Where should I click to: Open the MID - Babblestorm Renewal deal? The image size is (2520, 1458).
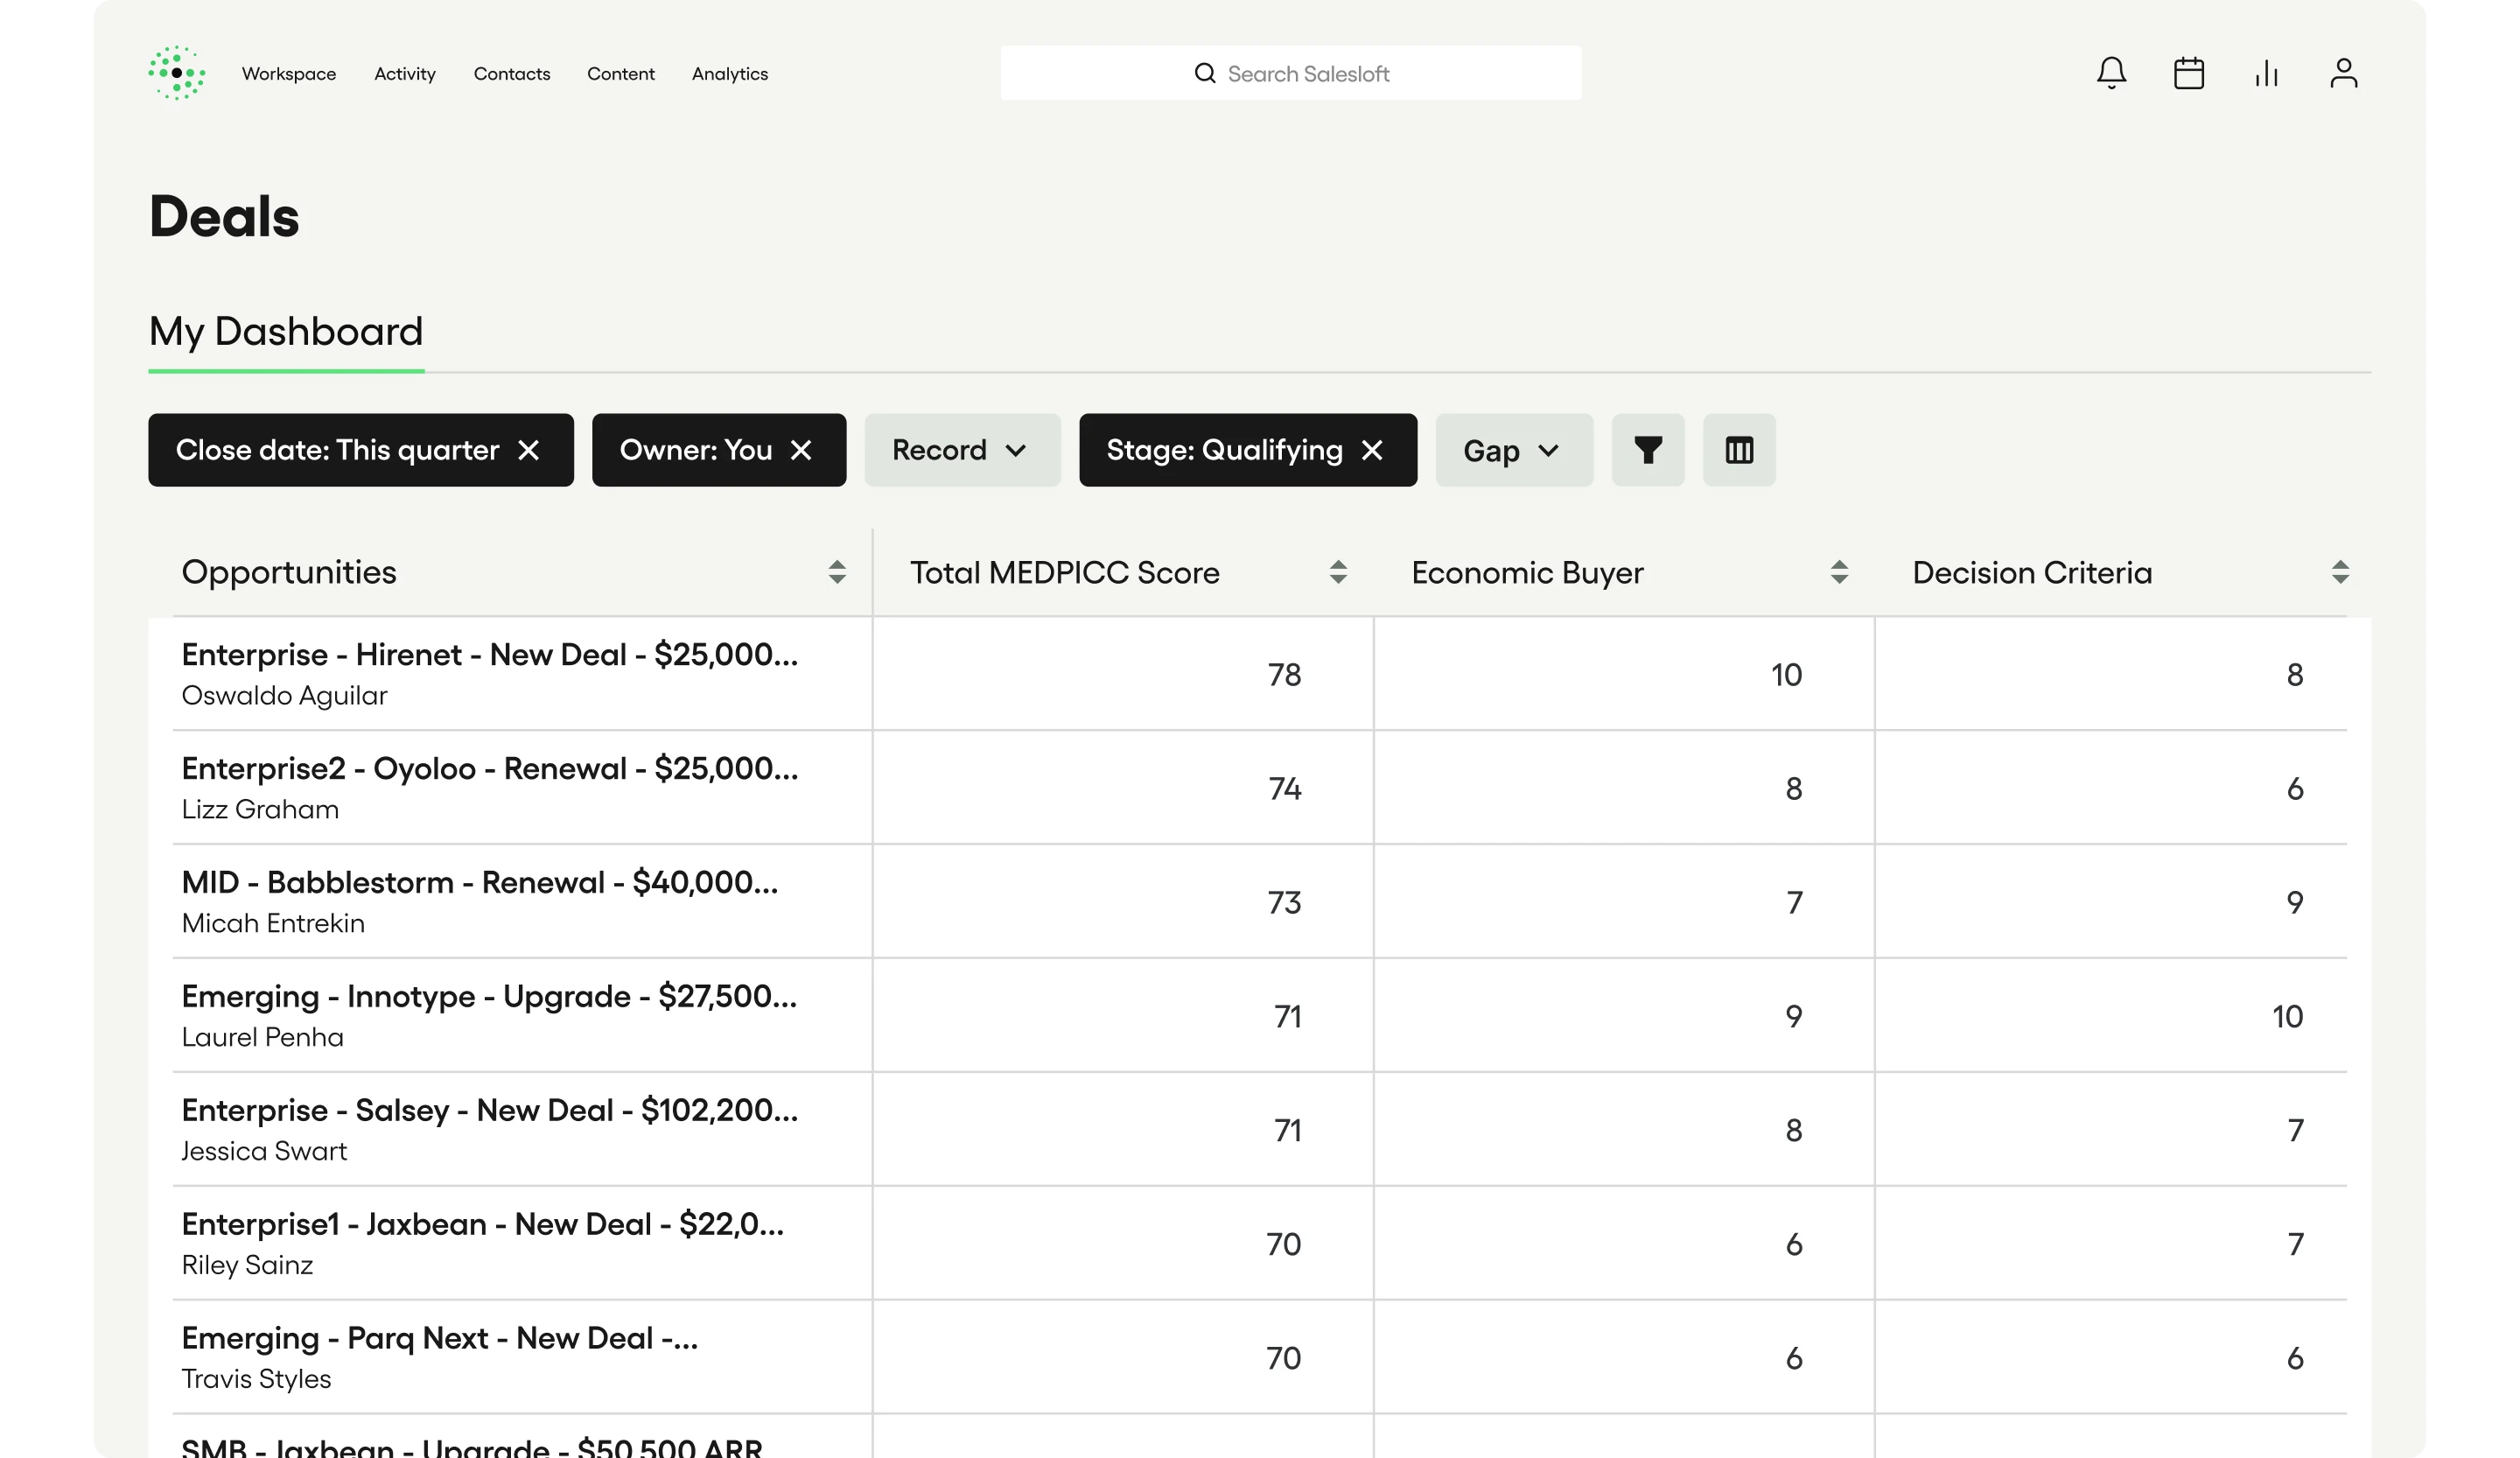click(x=480, y=883)
